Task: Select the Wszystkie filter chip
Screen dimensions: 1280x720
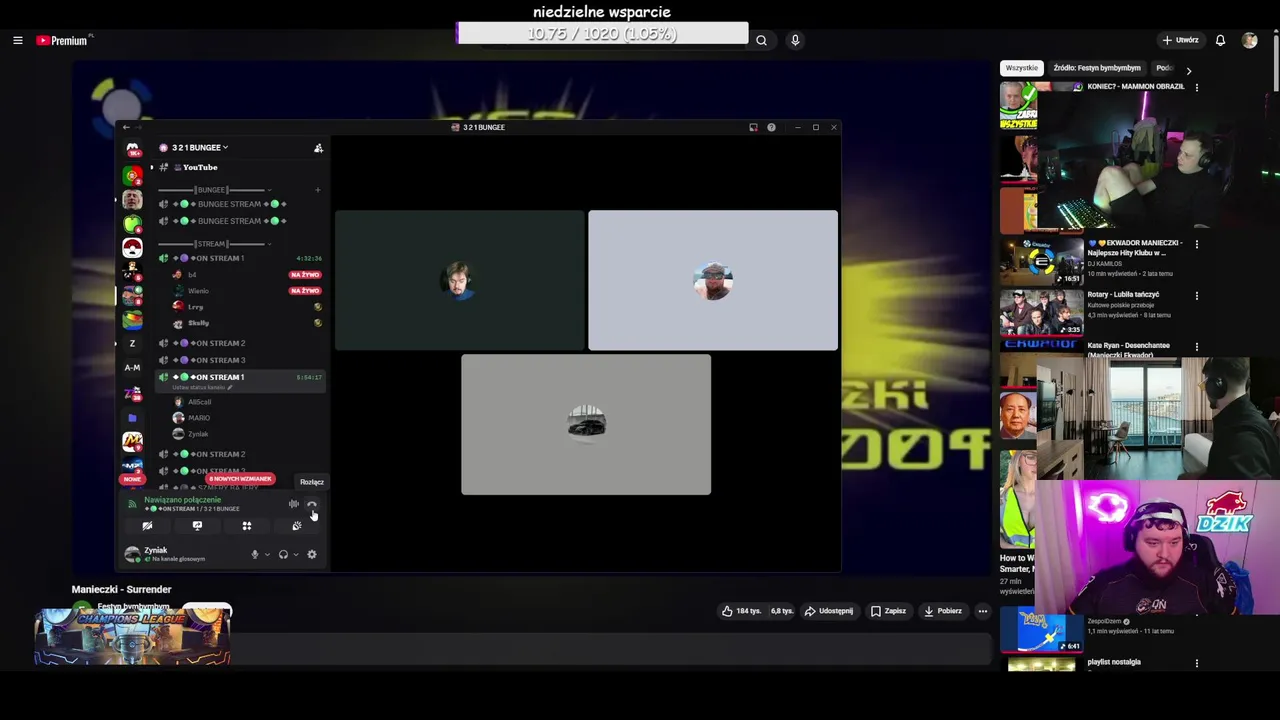Action: (x=1022, y=68)
